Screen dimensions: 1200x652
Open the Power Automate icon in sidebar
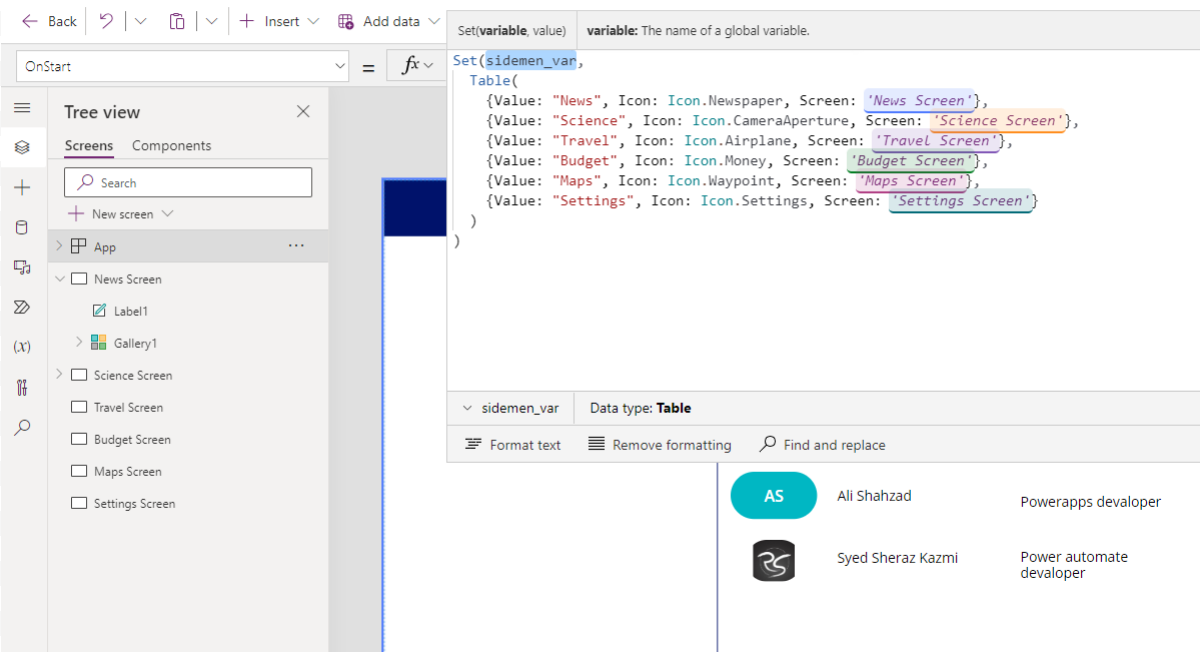click(22, 307)
